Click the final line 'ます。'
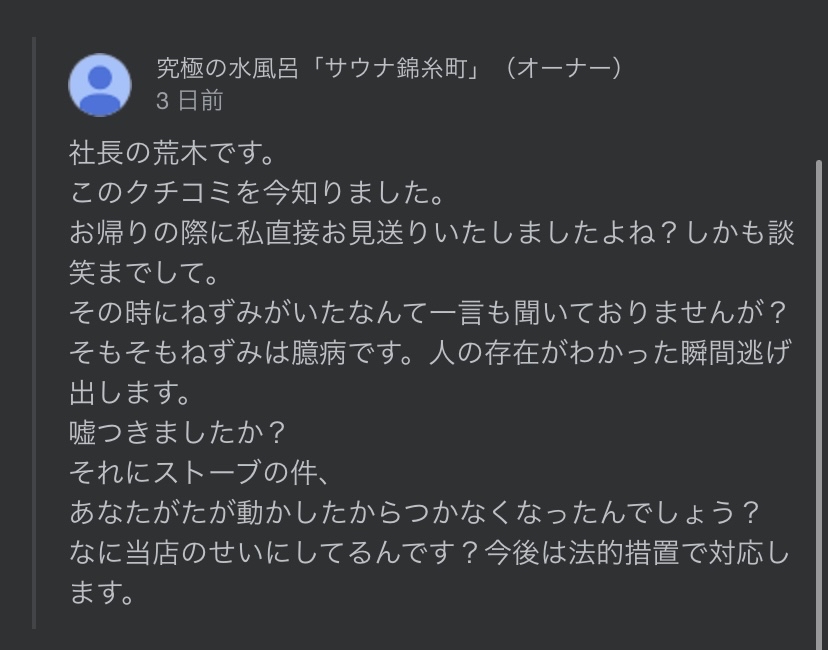This screenshot has height=650, width=828. [102, 592]
